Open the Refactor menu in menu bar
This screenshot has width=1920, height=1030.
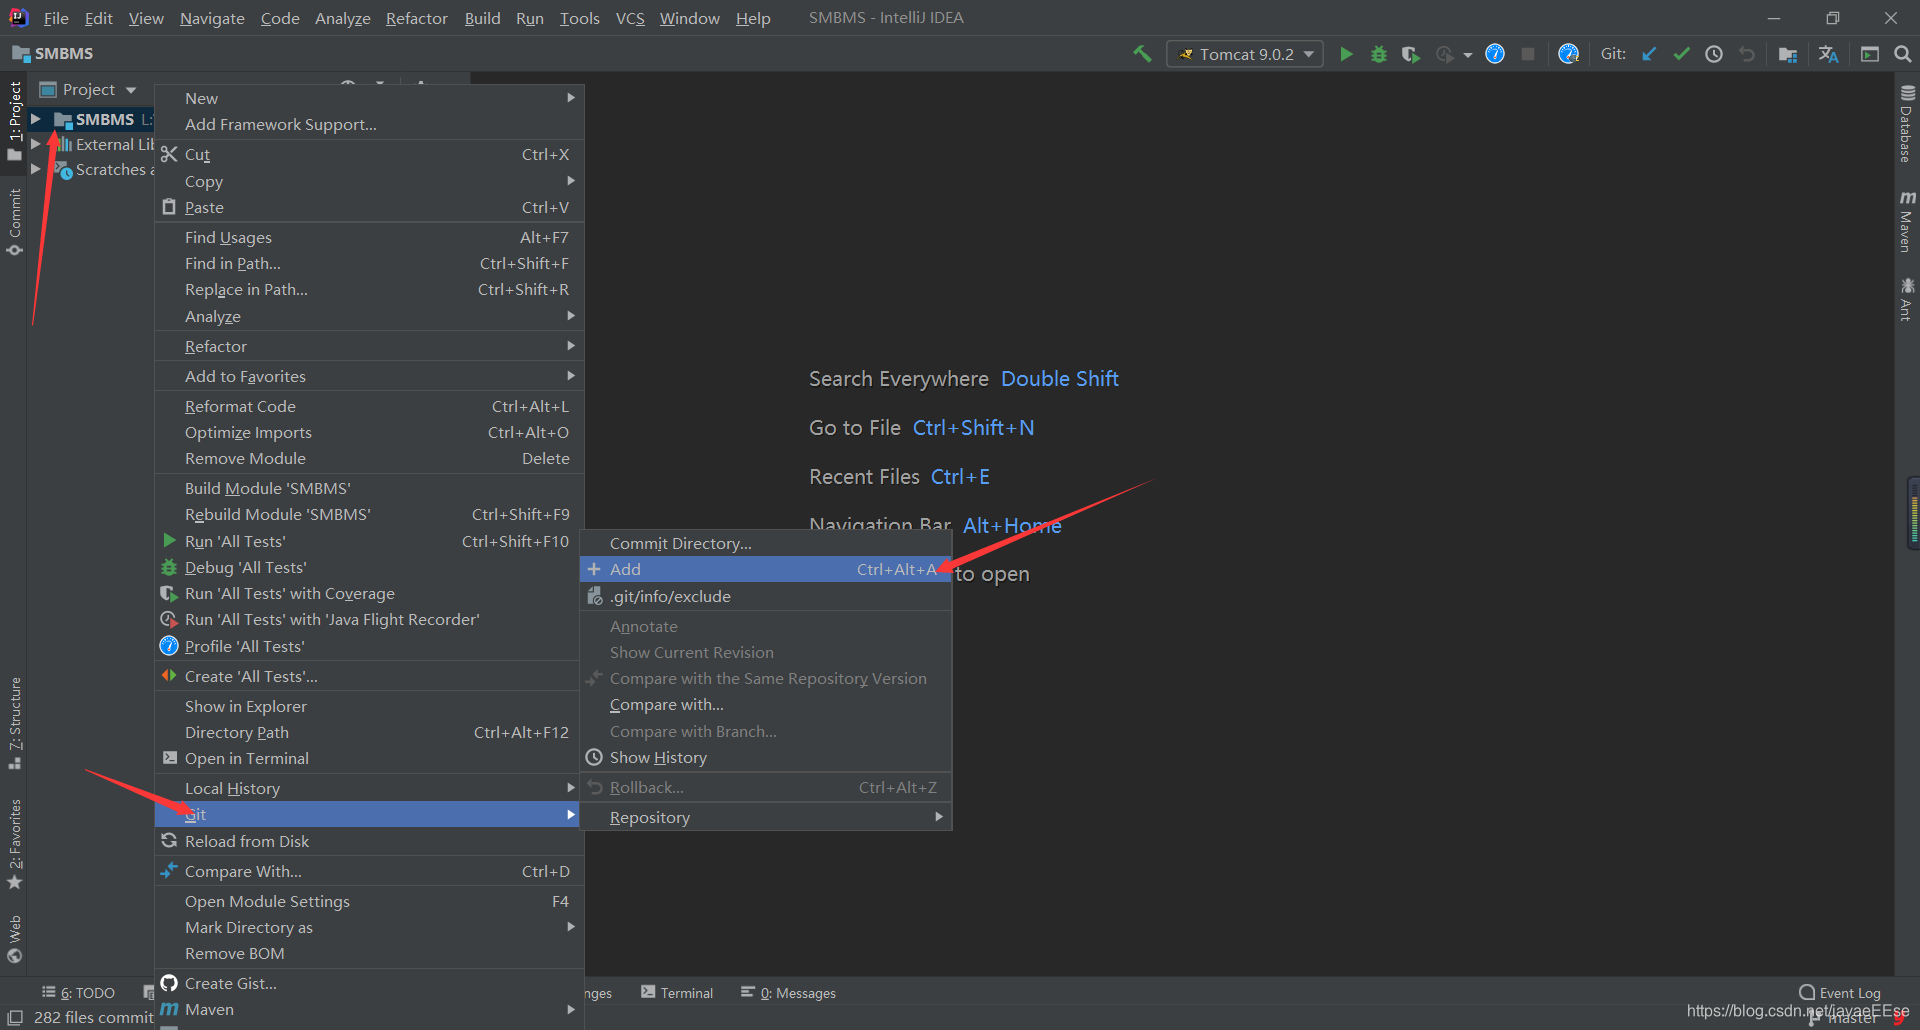(416, 18)
